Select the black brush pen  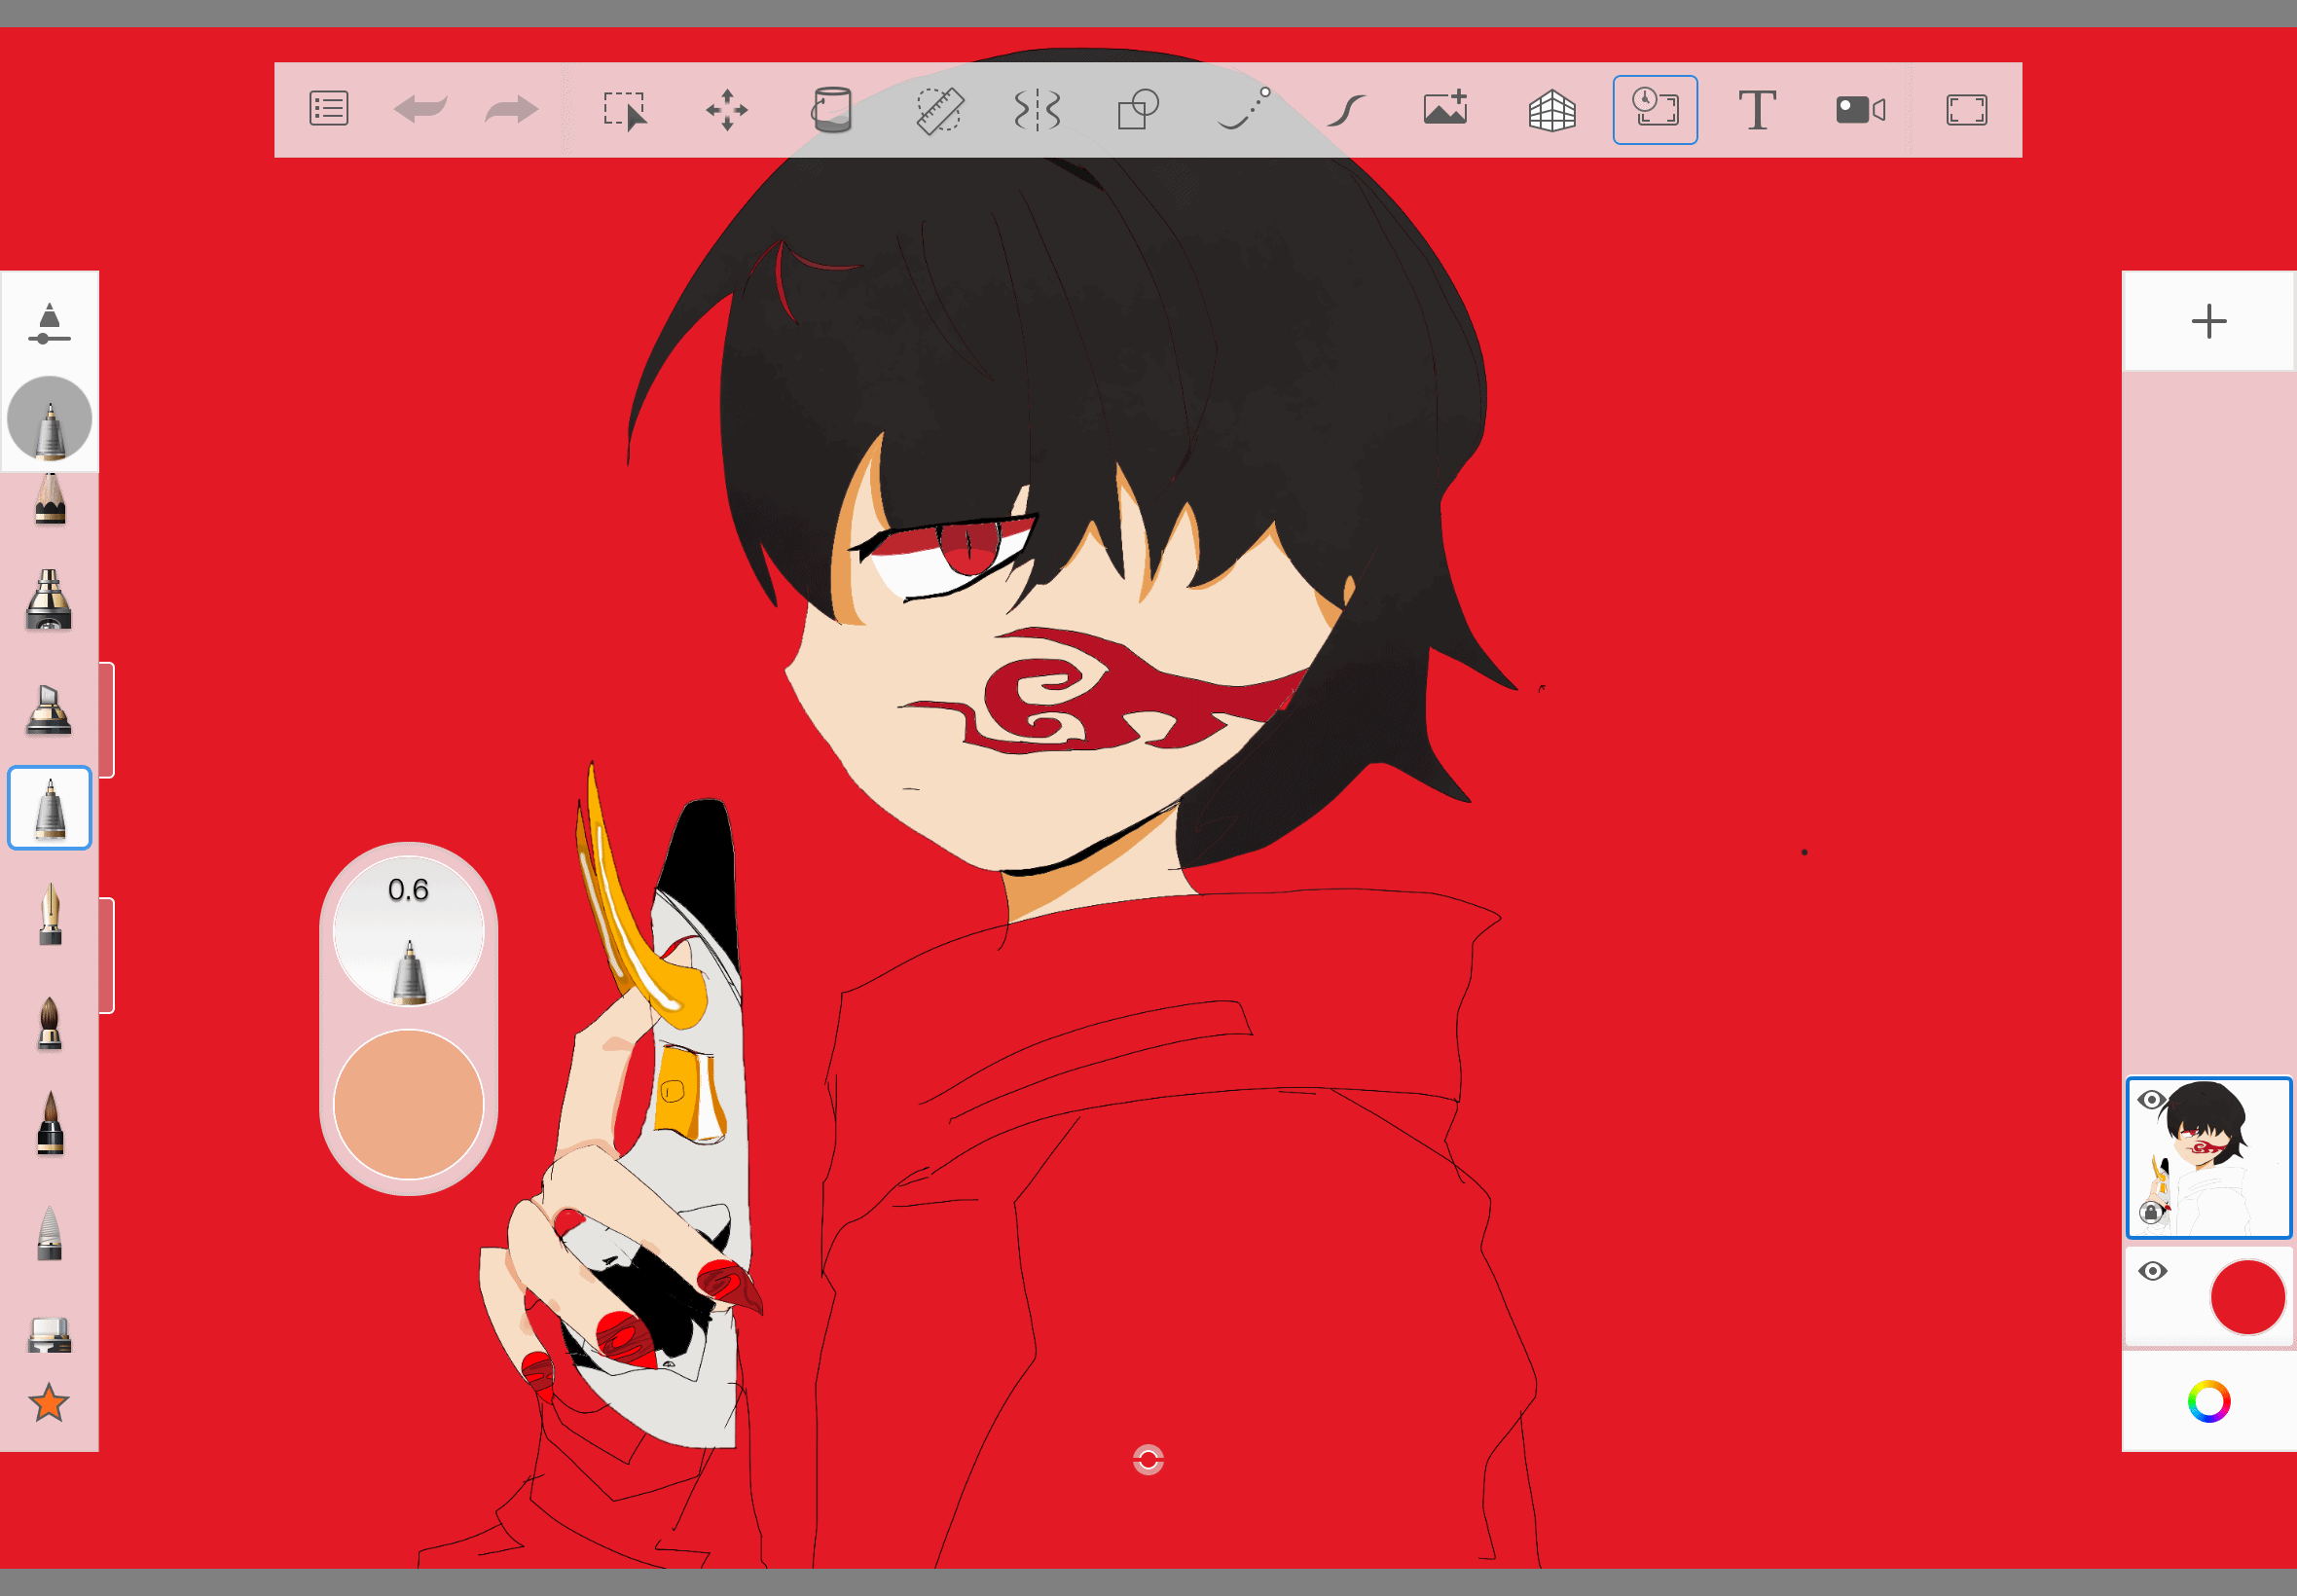50,1122
